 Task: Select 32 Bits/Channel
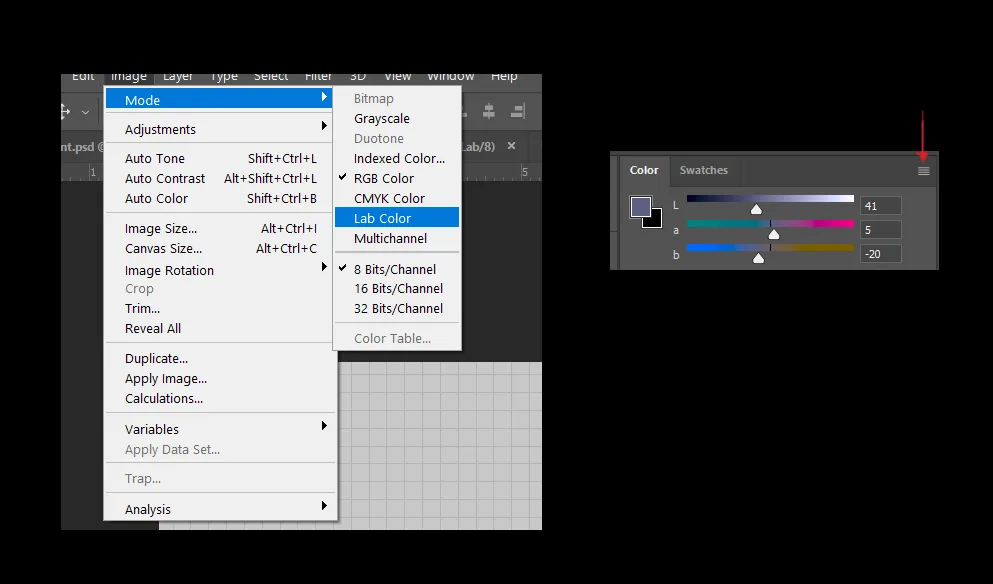[397, 308]
